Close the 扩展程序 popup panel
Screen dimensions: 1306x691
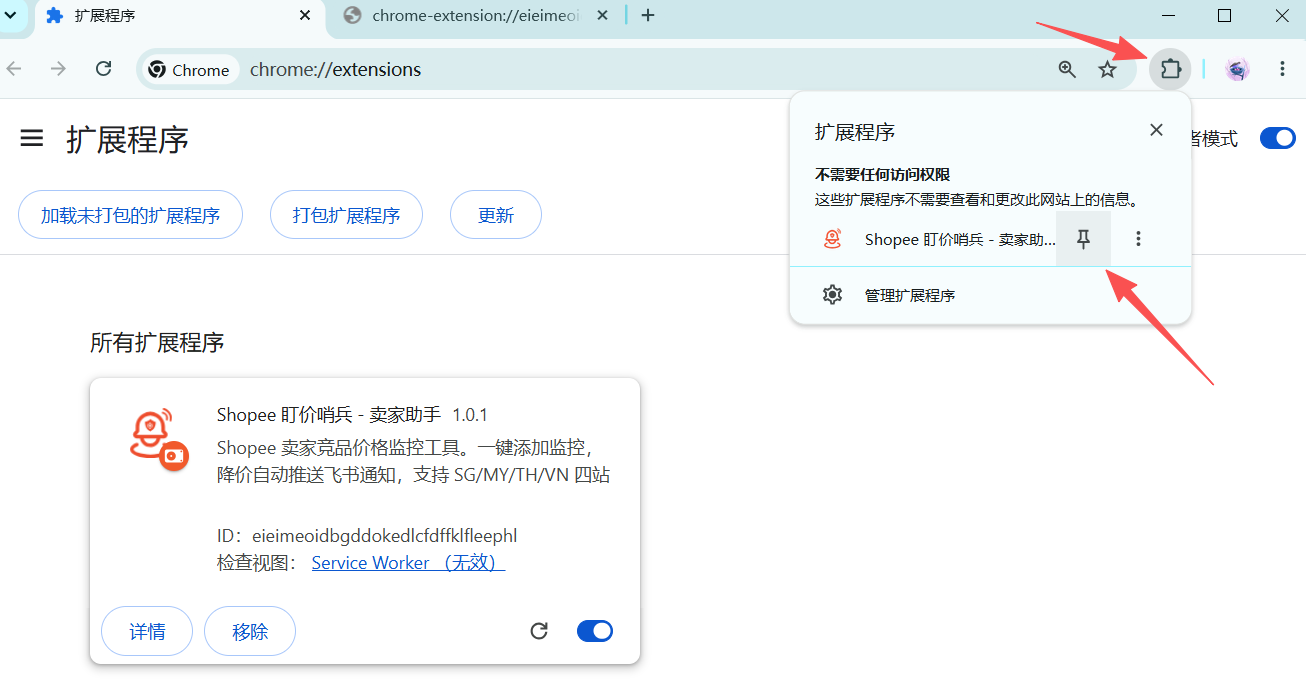1156,130
